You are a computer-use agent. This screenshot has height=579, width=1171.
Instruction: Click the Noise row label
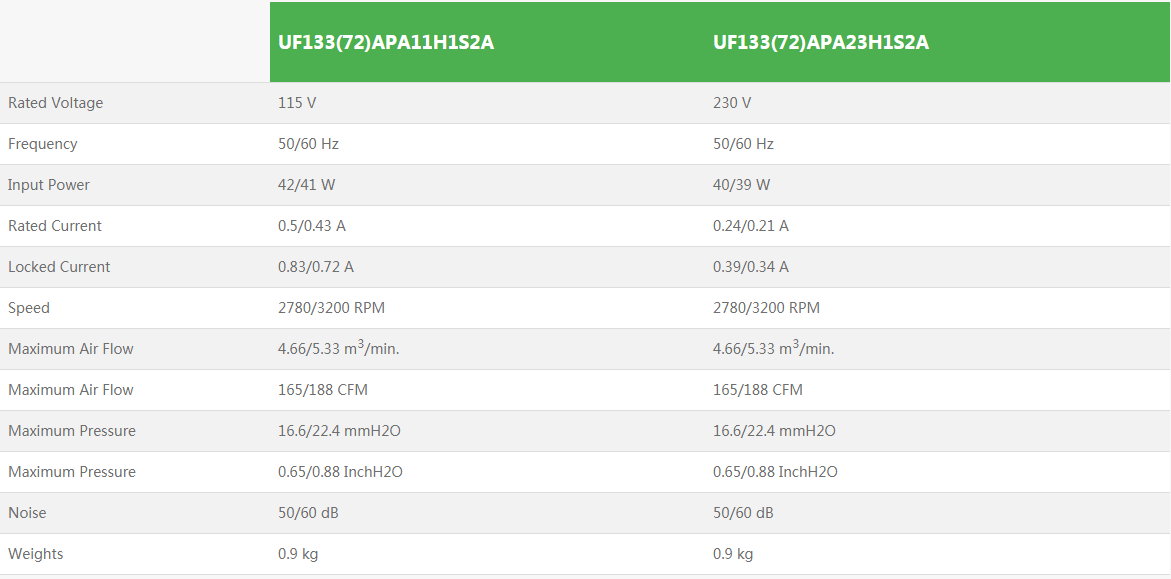pyautogui.click(x=27, y=513)
